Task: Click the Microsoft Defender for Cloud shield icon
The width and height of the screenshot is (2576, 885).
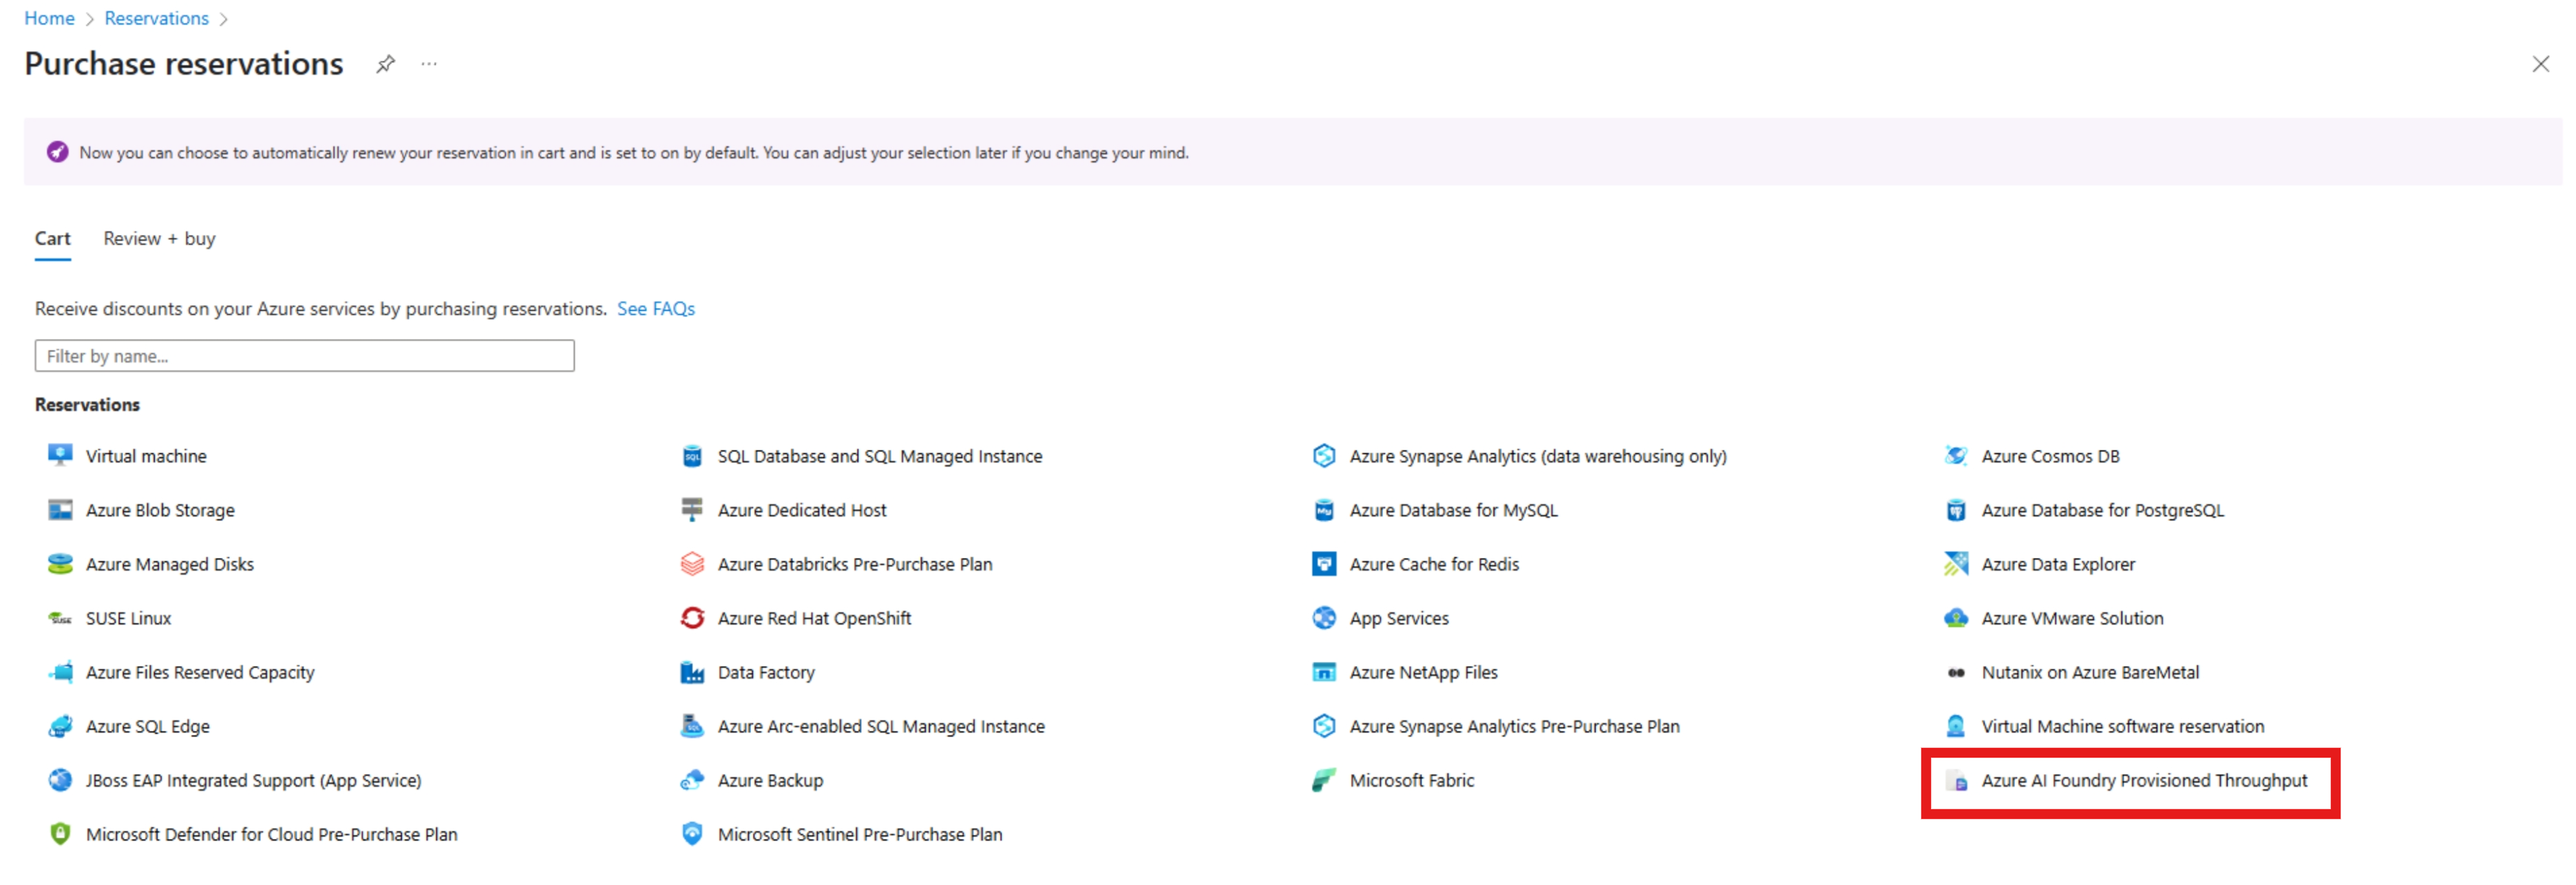Action: tap(60, 834)
